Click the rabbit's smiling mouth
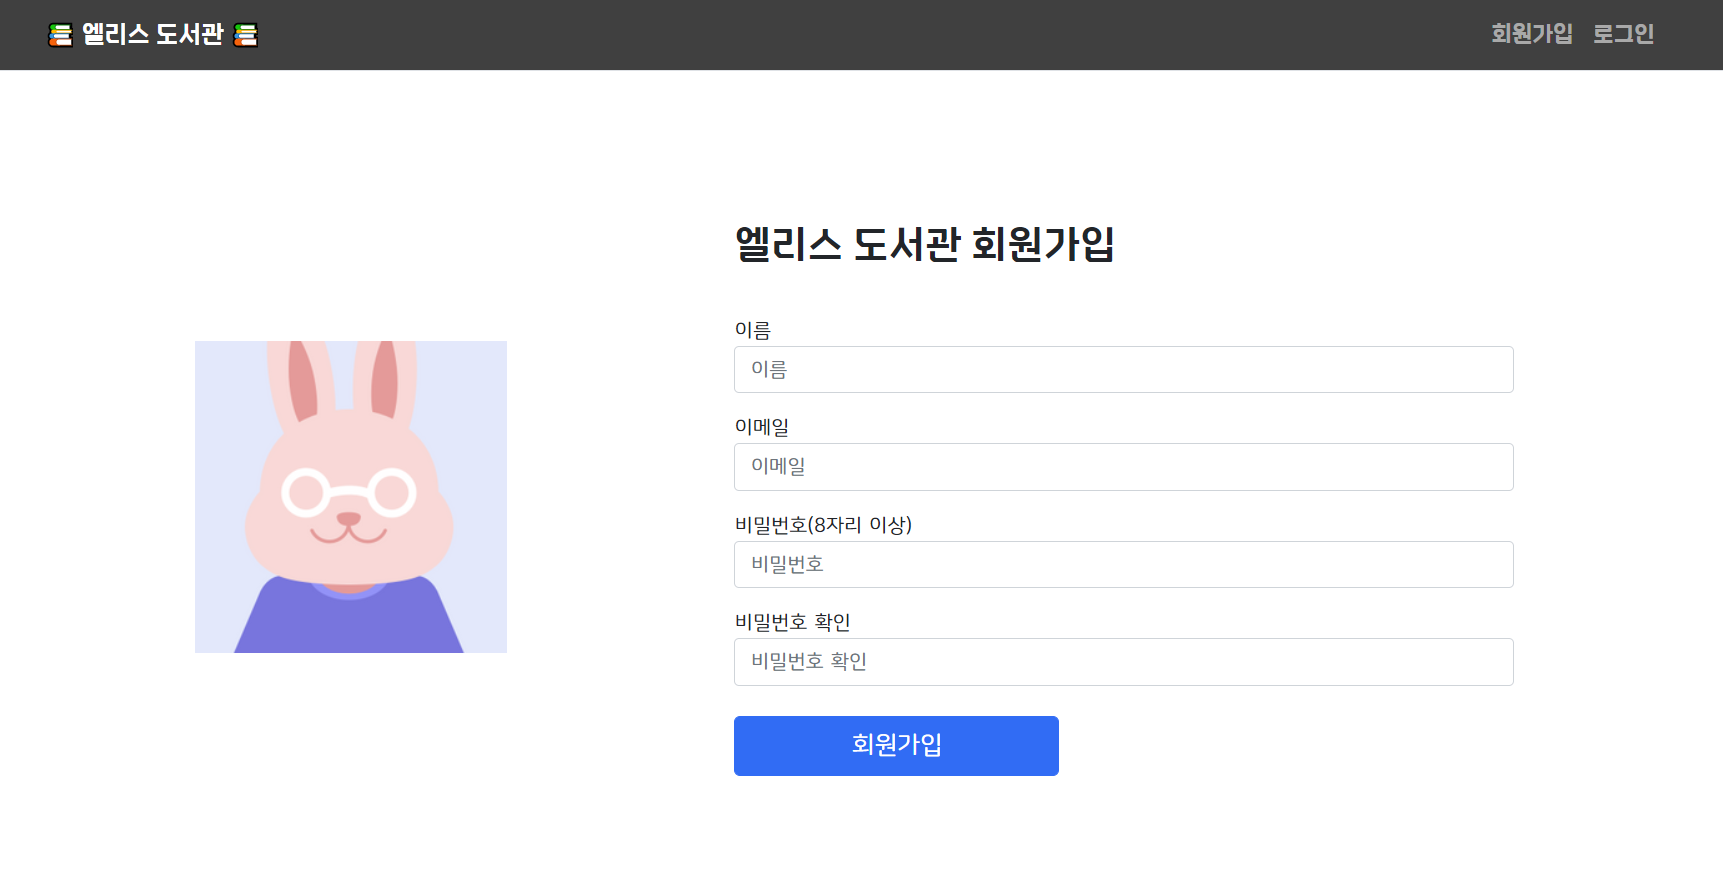The height and width of the screenshot is (875, 1723). 348,536
